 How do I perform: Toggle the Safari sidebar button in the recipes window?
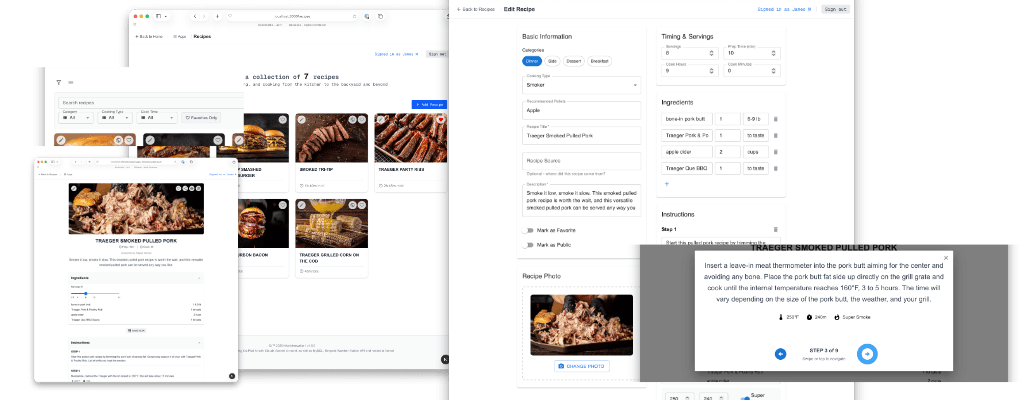click(159, 16)
